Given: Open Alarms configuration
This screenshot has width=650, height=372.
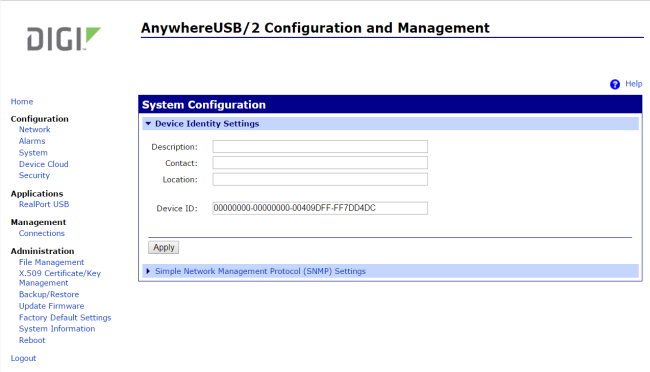Looking at the screenshot, I should (32, 141).
